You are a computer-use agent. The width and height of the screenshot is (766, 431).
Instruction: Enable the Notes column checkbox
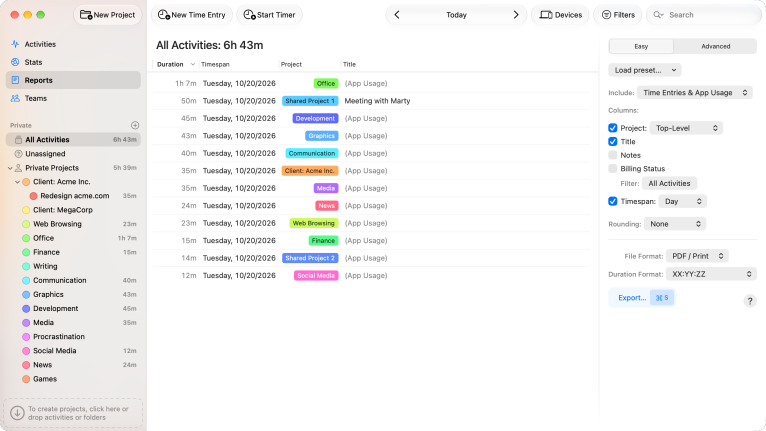[x=613, y=155]
